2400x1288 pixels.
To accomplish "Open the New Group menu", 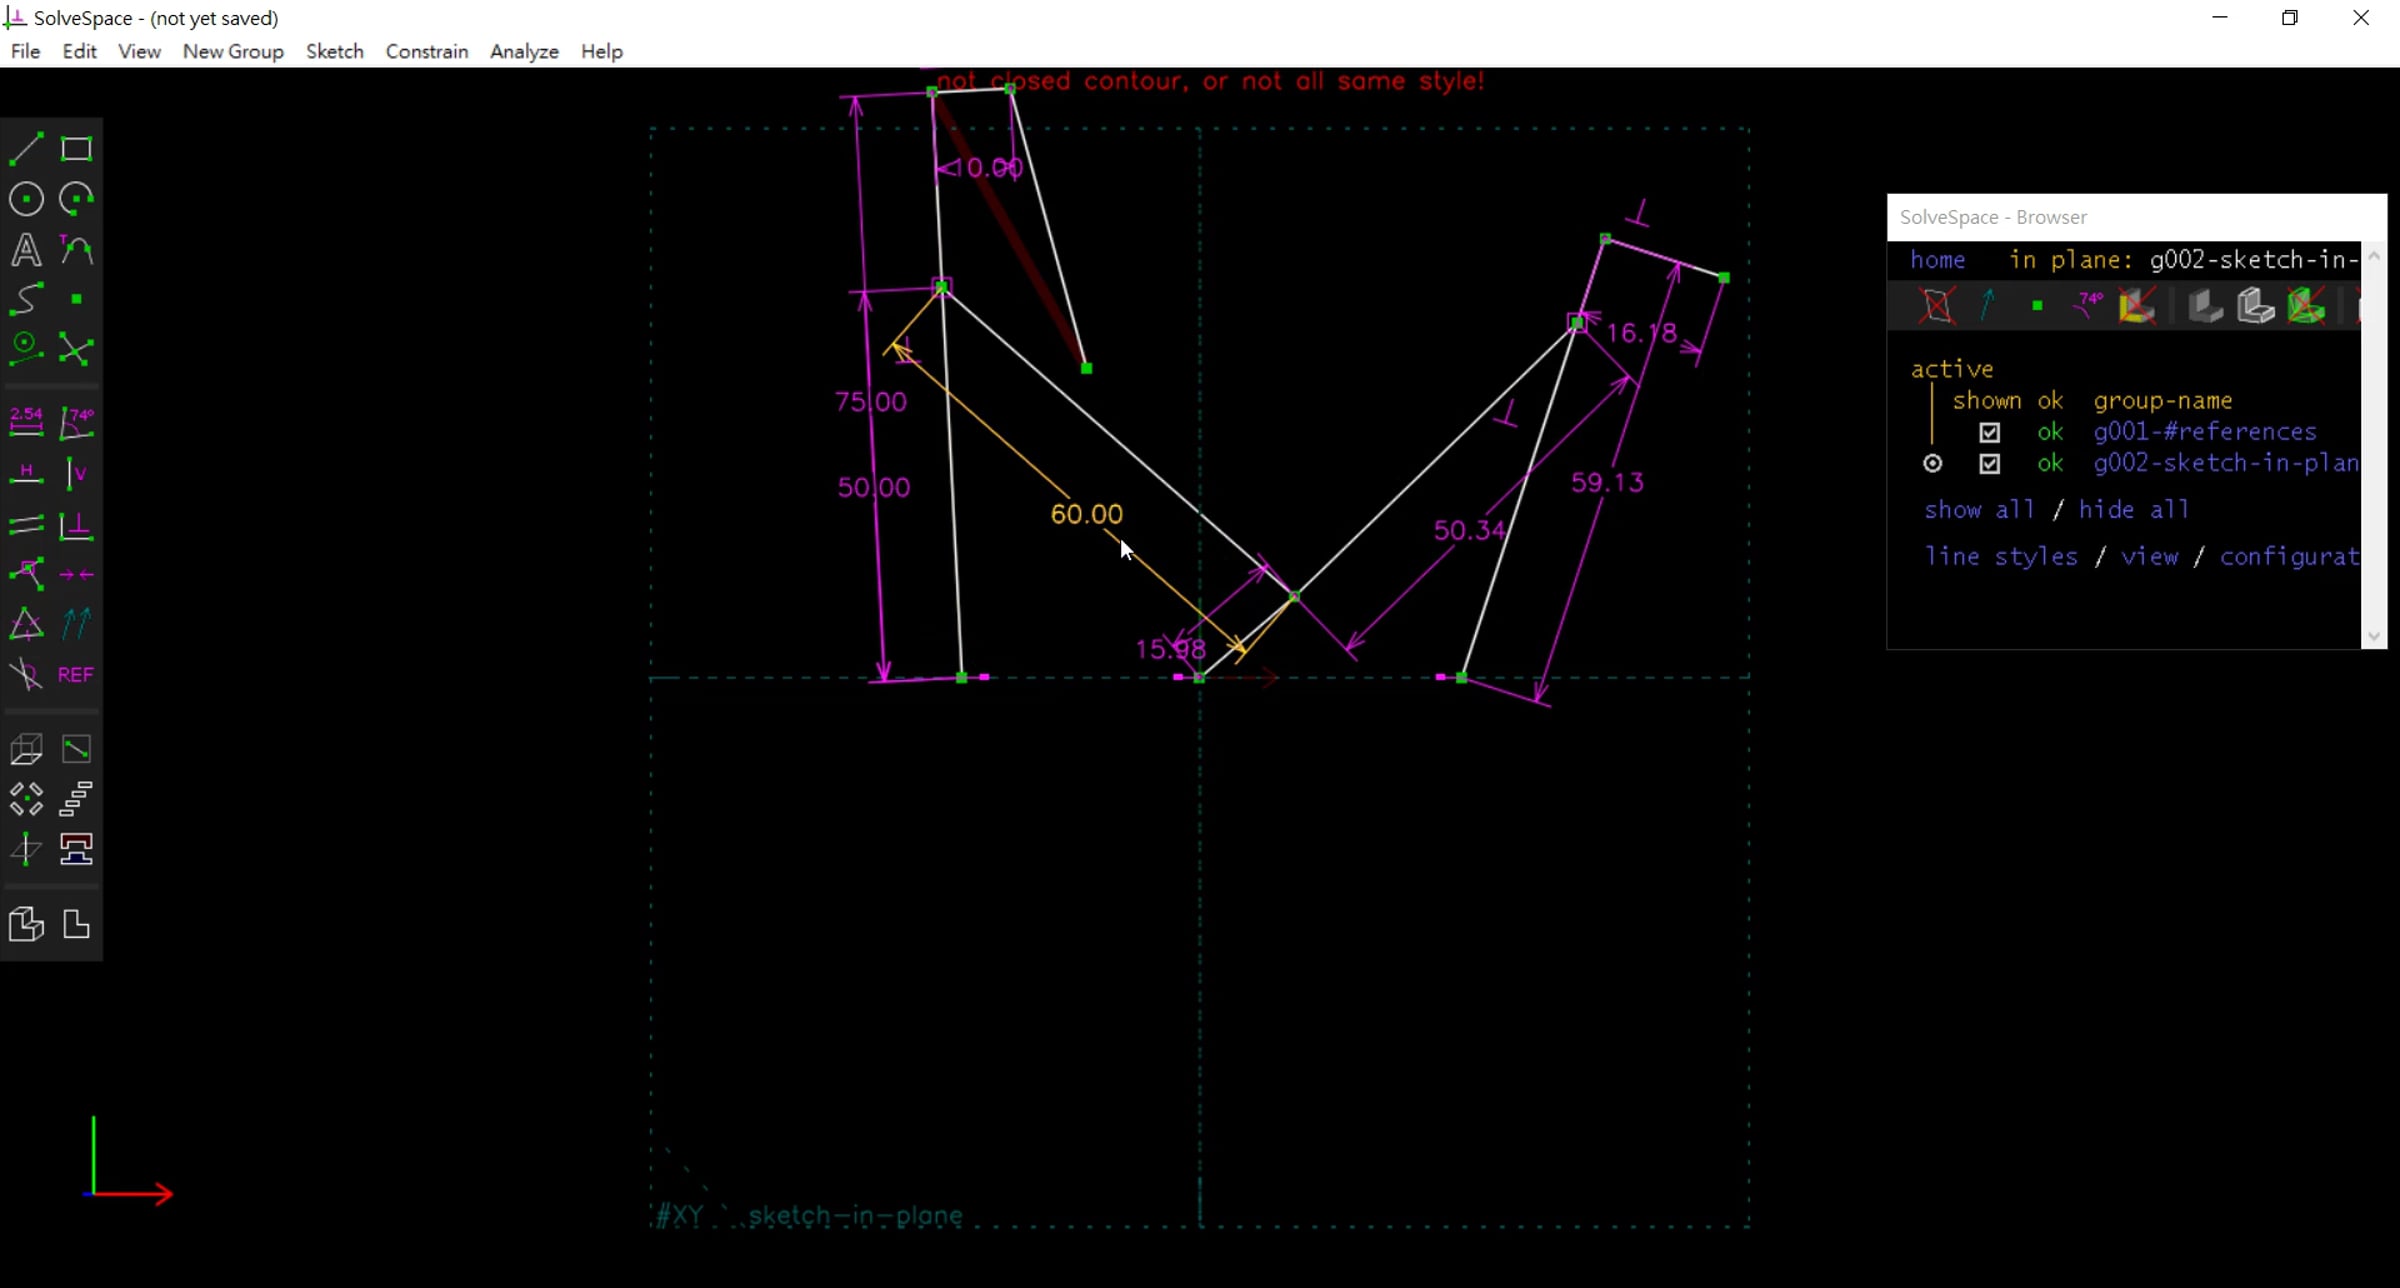I will 233,51.
